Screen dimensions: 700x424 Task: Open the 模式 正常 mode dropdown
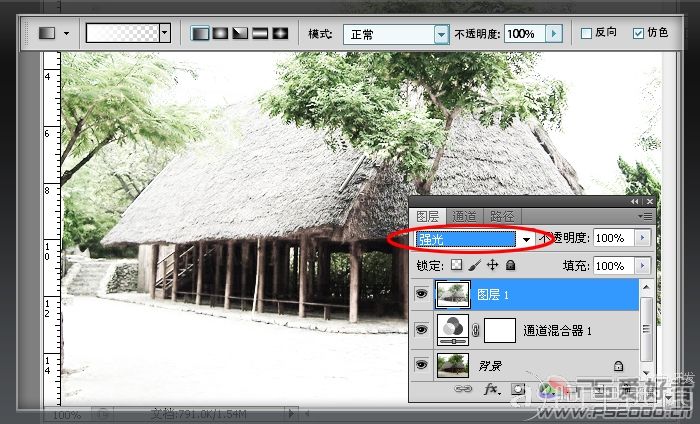pyautogui.click(x=396, y=34)
